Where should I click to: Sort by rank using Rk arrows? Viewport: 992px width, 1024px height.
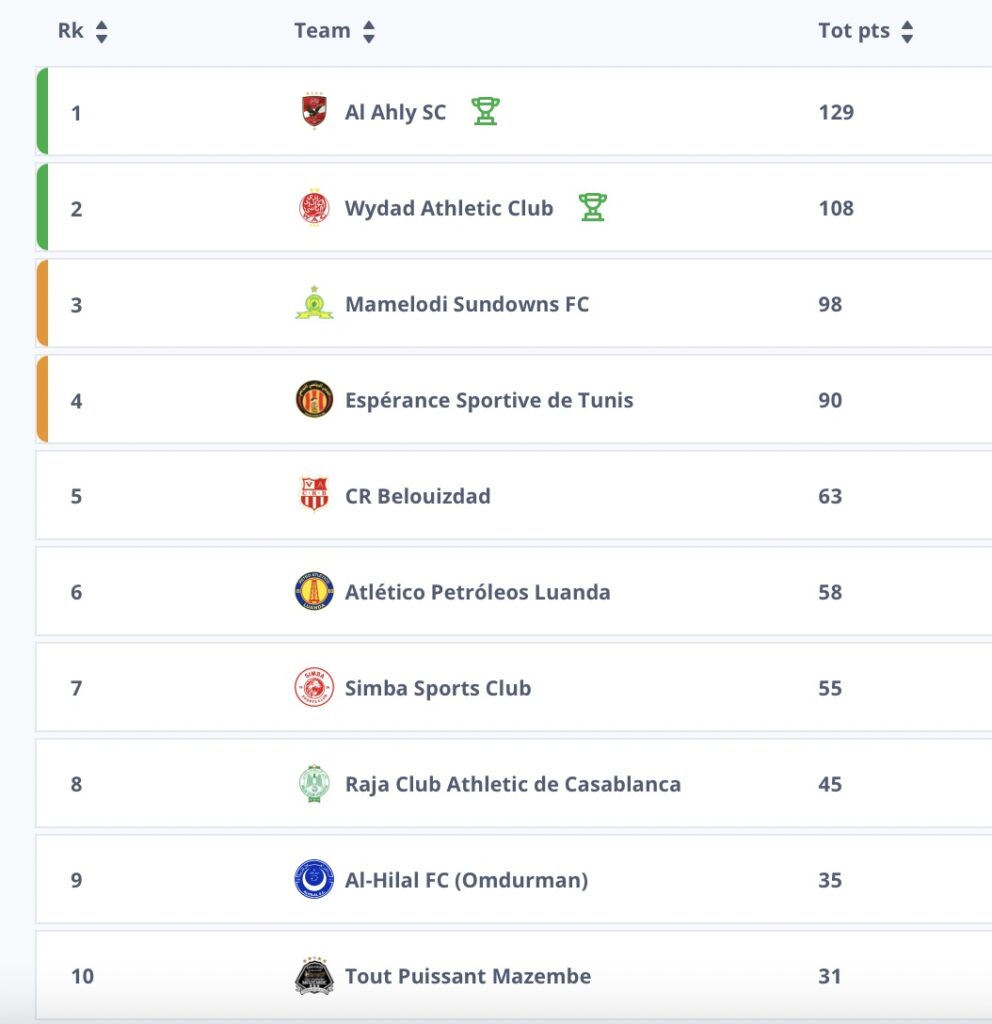[101, 32]
